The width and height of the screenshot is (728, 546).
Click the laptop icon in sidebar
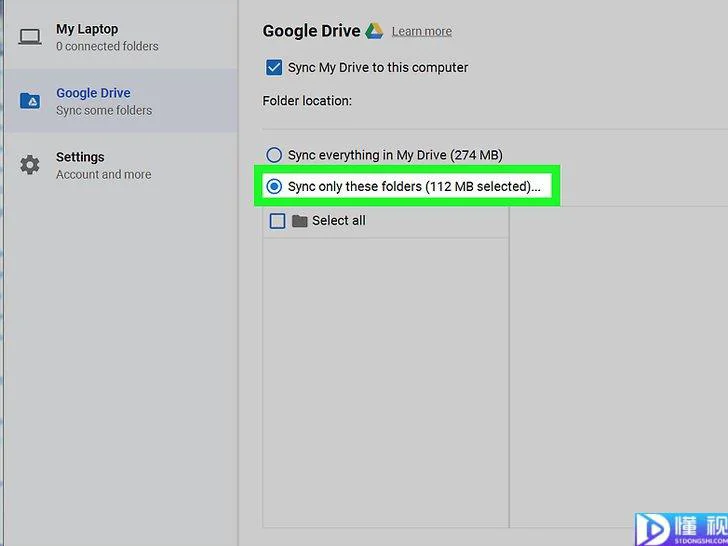click(30, 37)
